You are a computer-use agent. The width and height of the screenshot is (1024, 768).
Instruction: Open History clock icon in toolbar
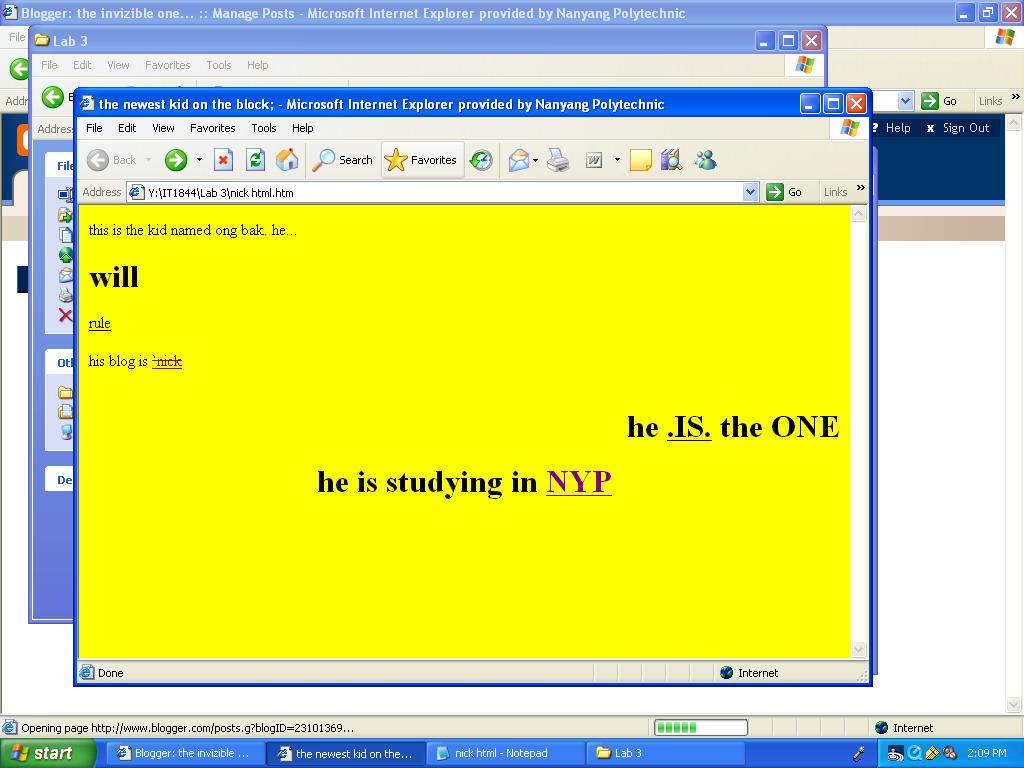tap(481, 160)
